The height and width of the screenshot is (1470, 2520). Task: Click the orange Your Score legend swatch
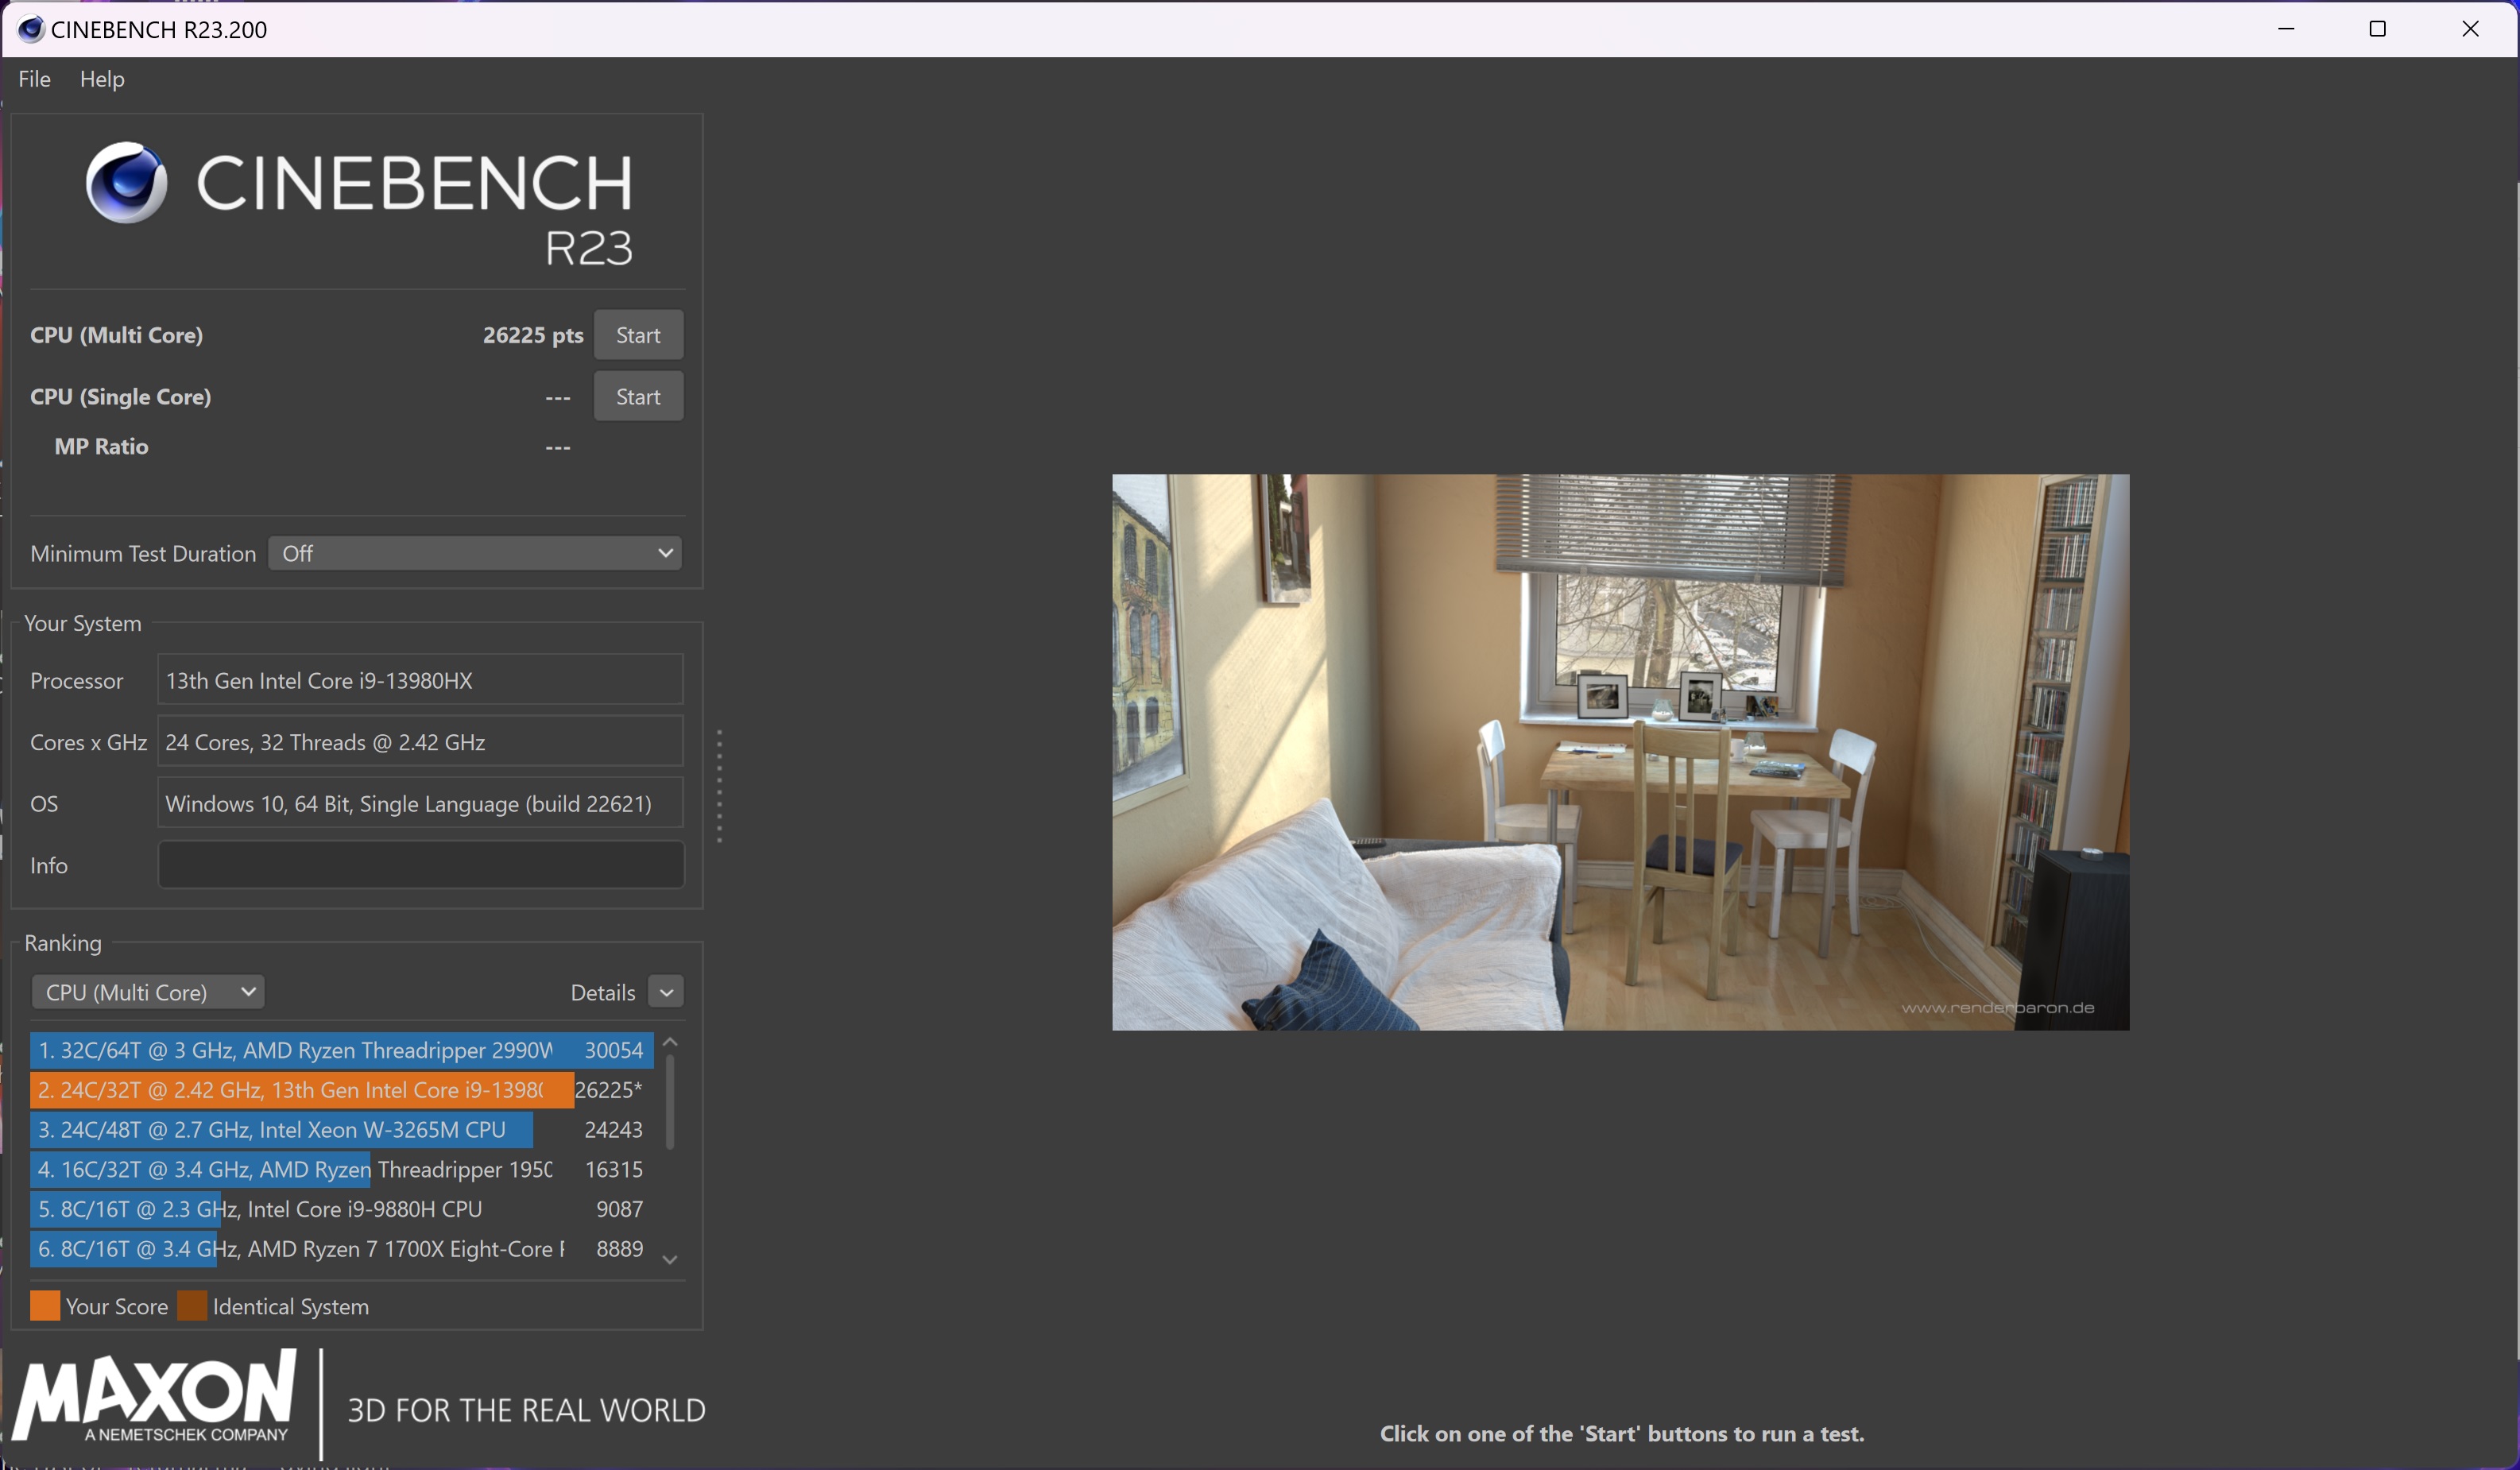(x=45, y=1306)
